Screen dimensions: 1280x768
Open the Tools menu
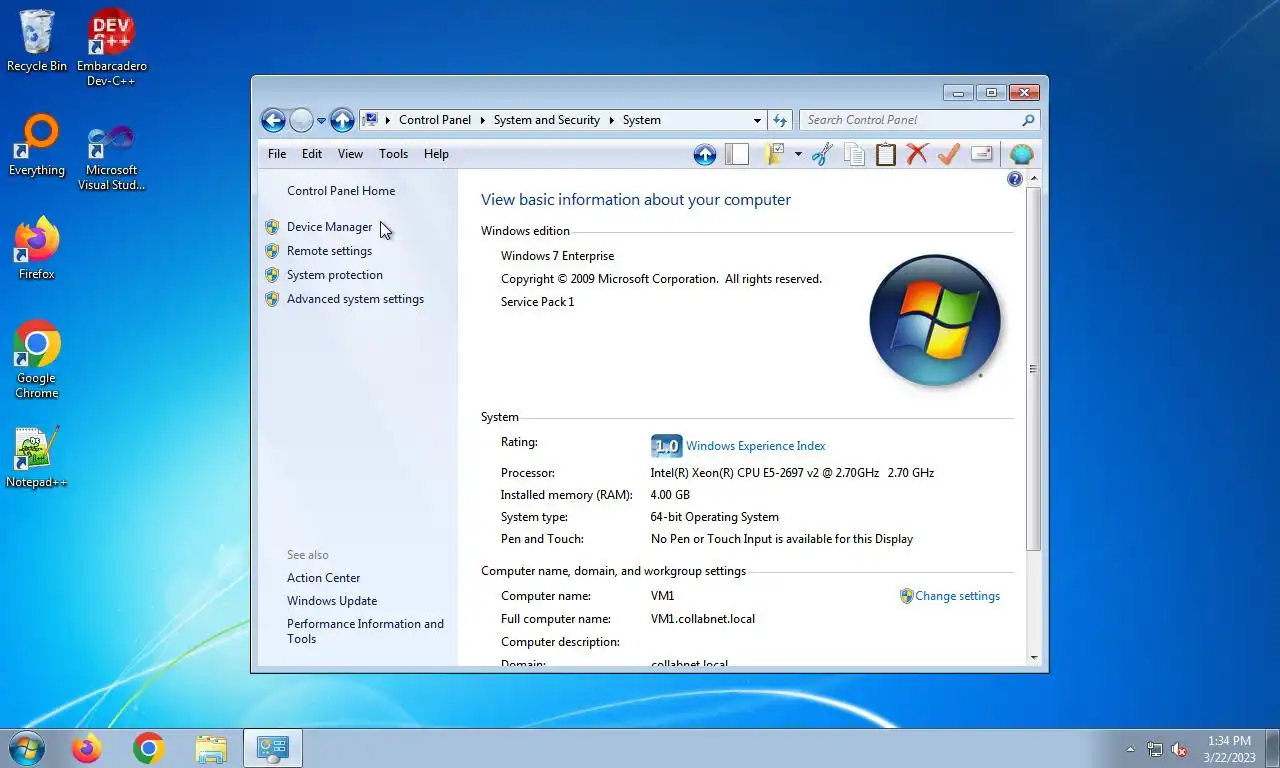coord(393,154)
